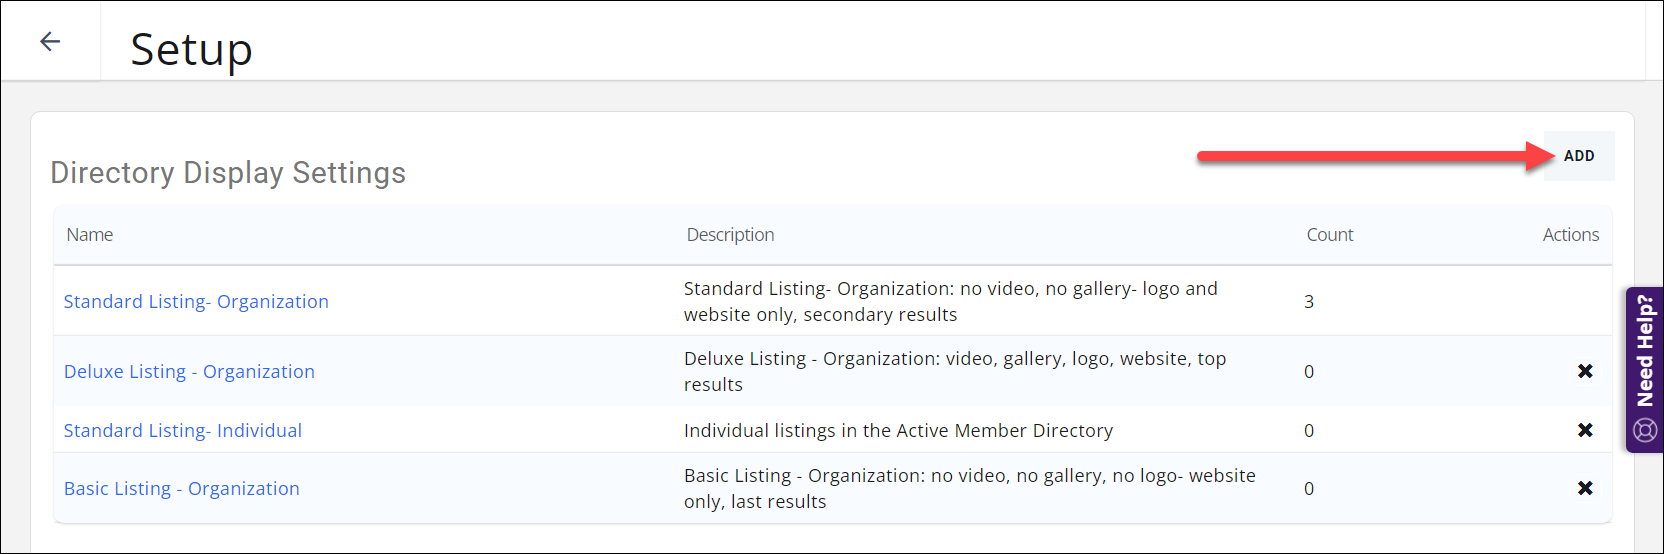The width and height of the screenshot is (1664, 554).
Task: Open the Basic Listing - Organization link
Action: point(182,489)
